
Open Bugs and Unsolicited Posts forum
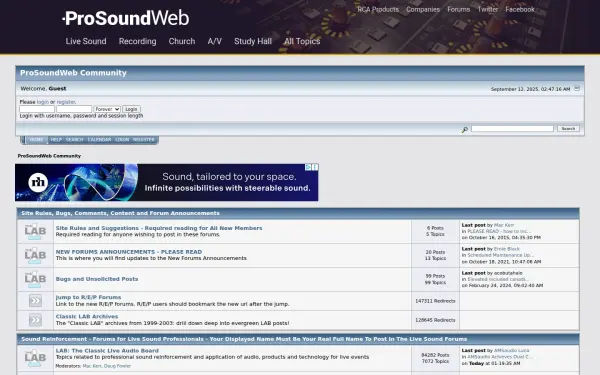click(97, 279)
